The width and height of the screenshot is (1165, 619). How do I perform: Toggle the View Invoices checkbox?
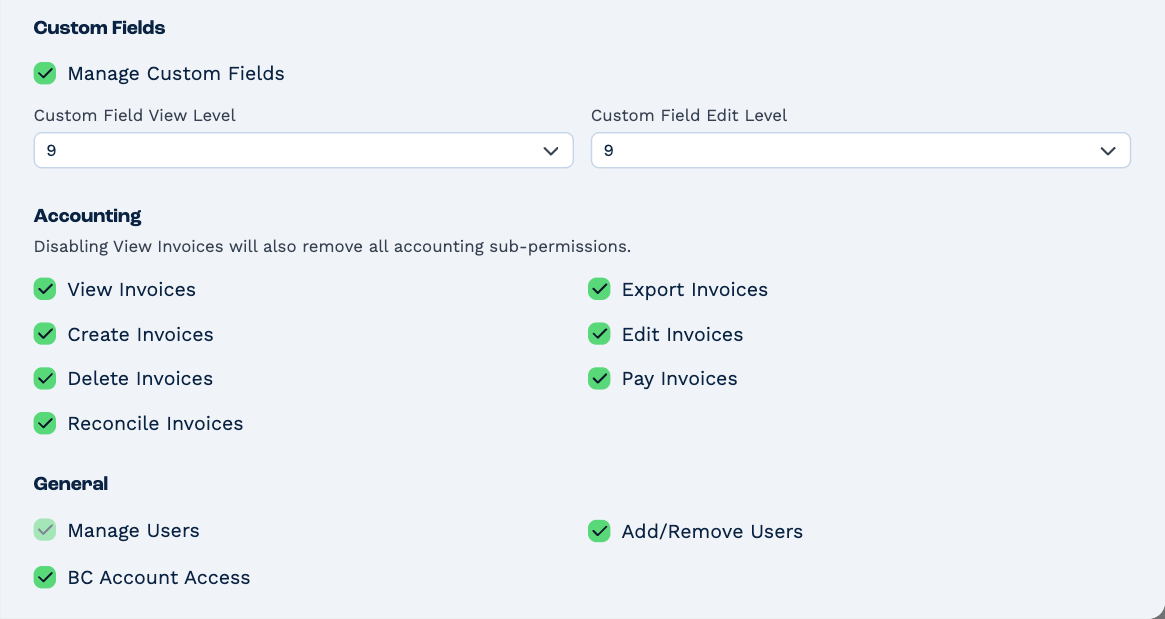[x=45, y=289]
